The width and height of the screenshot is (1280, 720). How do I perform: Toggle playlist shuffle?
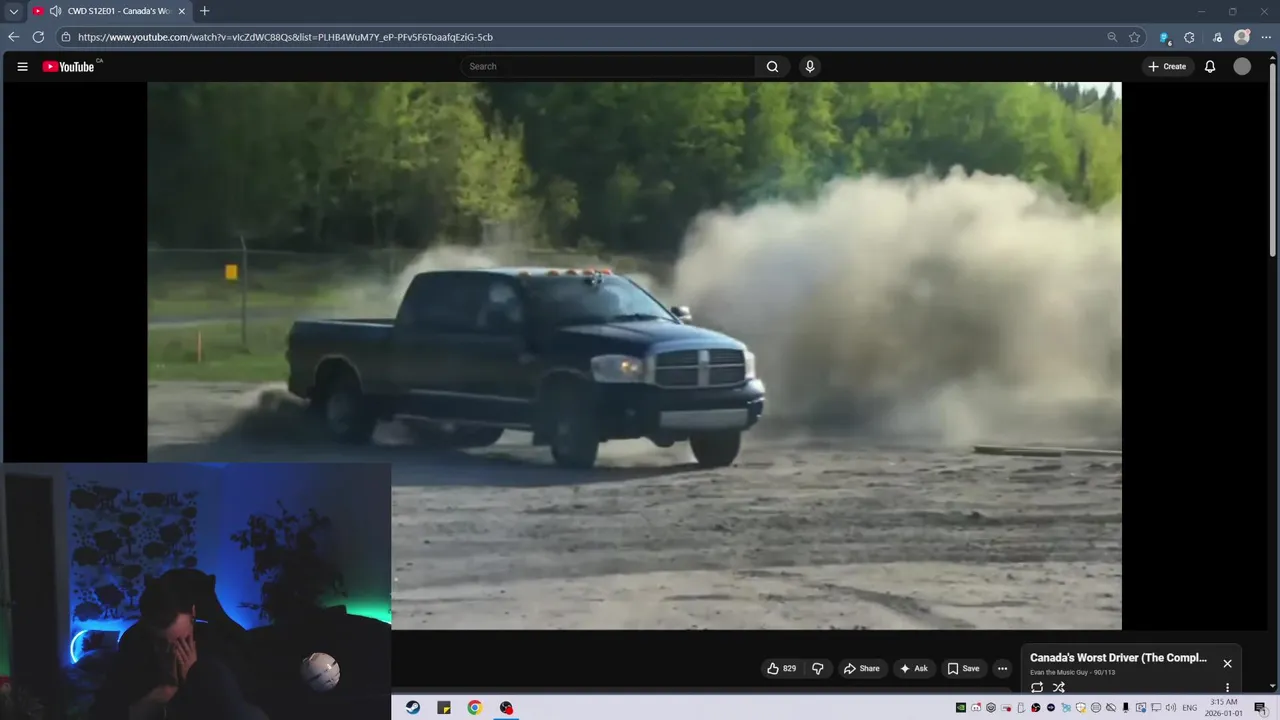(1058, 688)
